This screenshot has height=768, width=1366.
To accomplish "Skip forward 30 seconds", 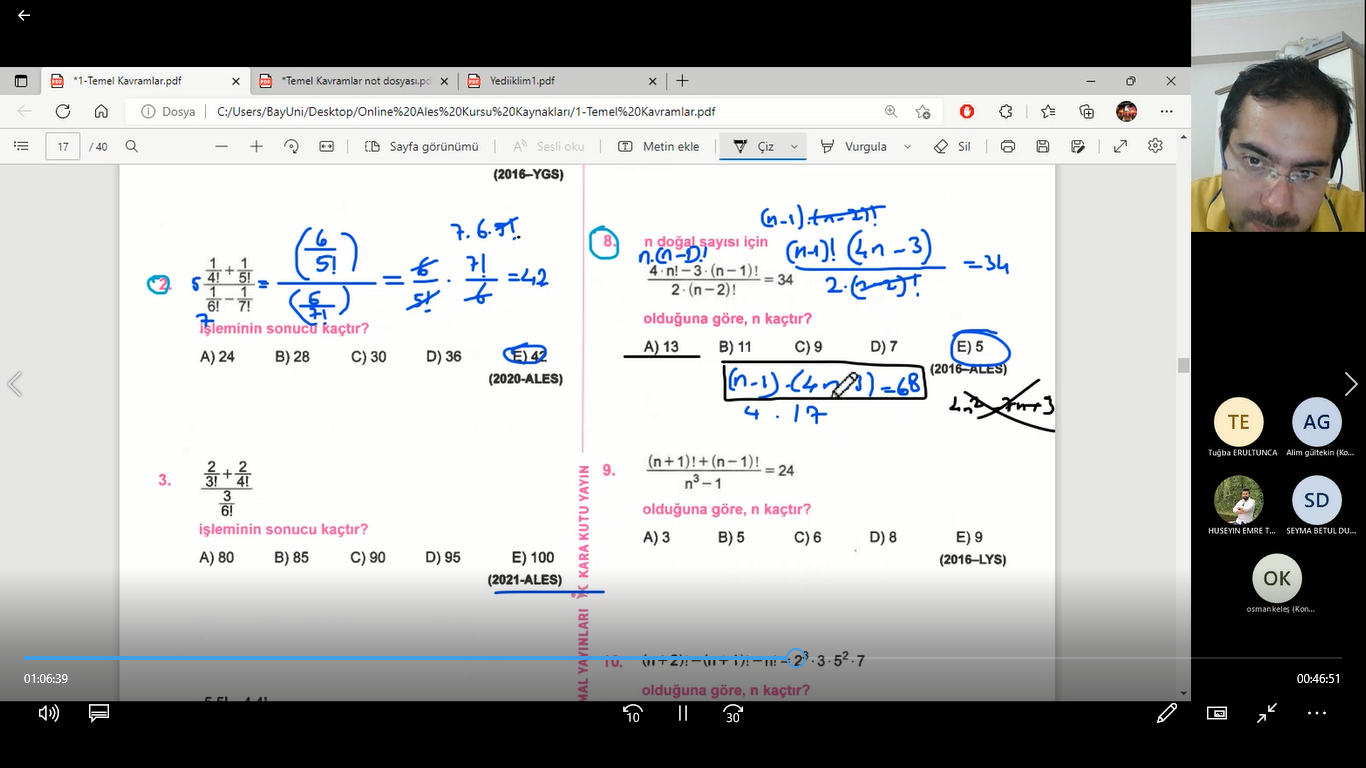I will click(733, 713).
